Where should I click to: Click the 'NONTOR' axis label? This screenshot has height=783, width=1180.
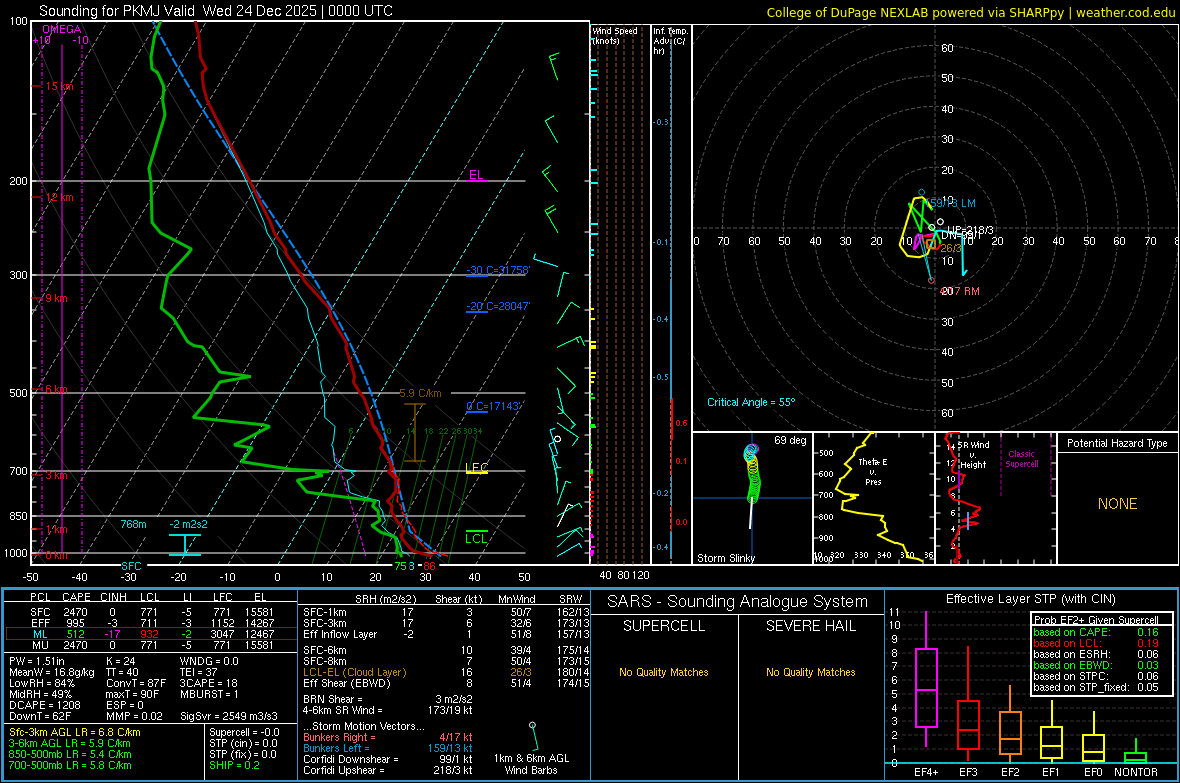pyautogui.click(x=1136, y=772)
